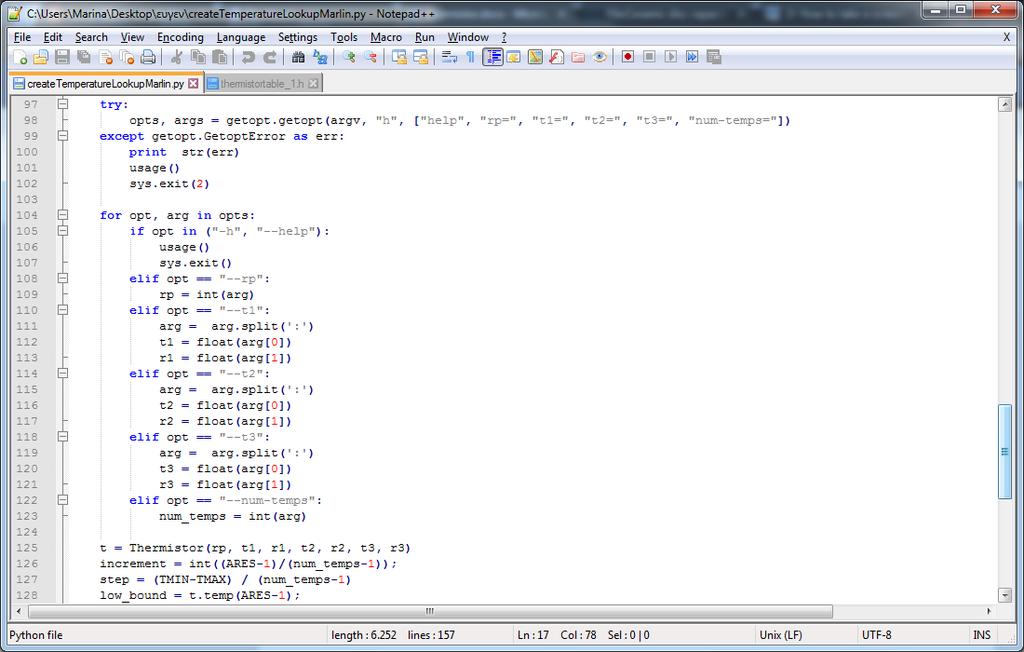Click the Zoom Out magnifier icon
This screenshot has height=652, width=1024.
pos(370,57)
